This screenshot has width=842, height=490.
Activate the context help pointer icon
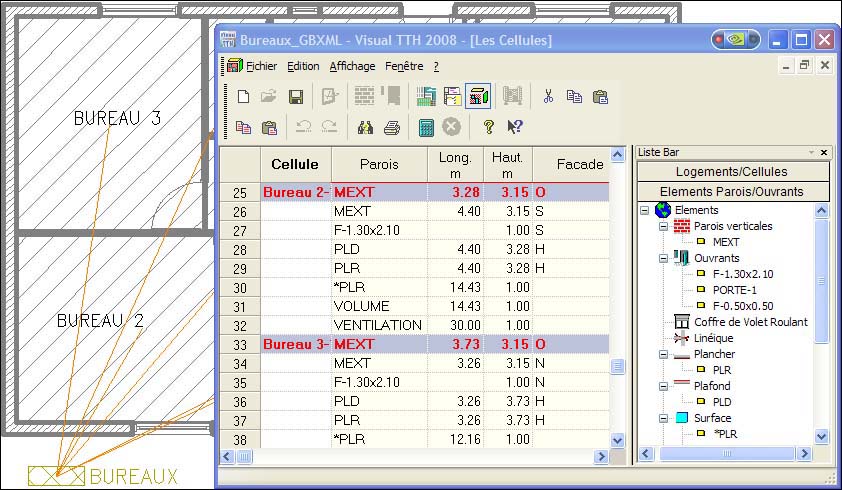tap(514, 127)
